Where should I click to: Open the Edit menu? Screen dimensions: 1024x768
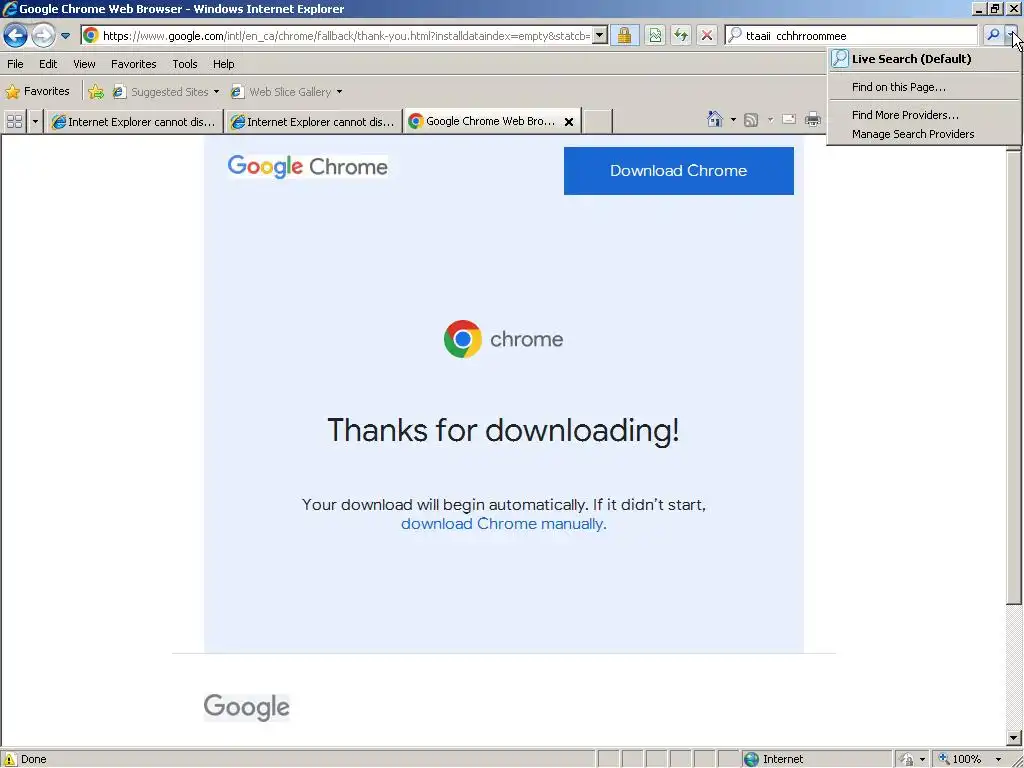48,64
